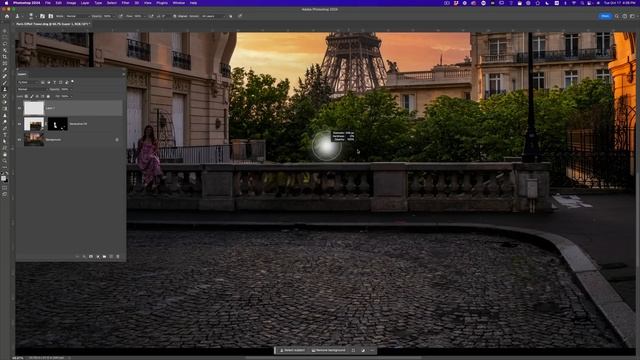This screenshot has height=360, width=640.
Task: Select the Move tool
Action: pos(5,31)
